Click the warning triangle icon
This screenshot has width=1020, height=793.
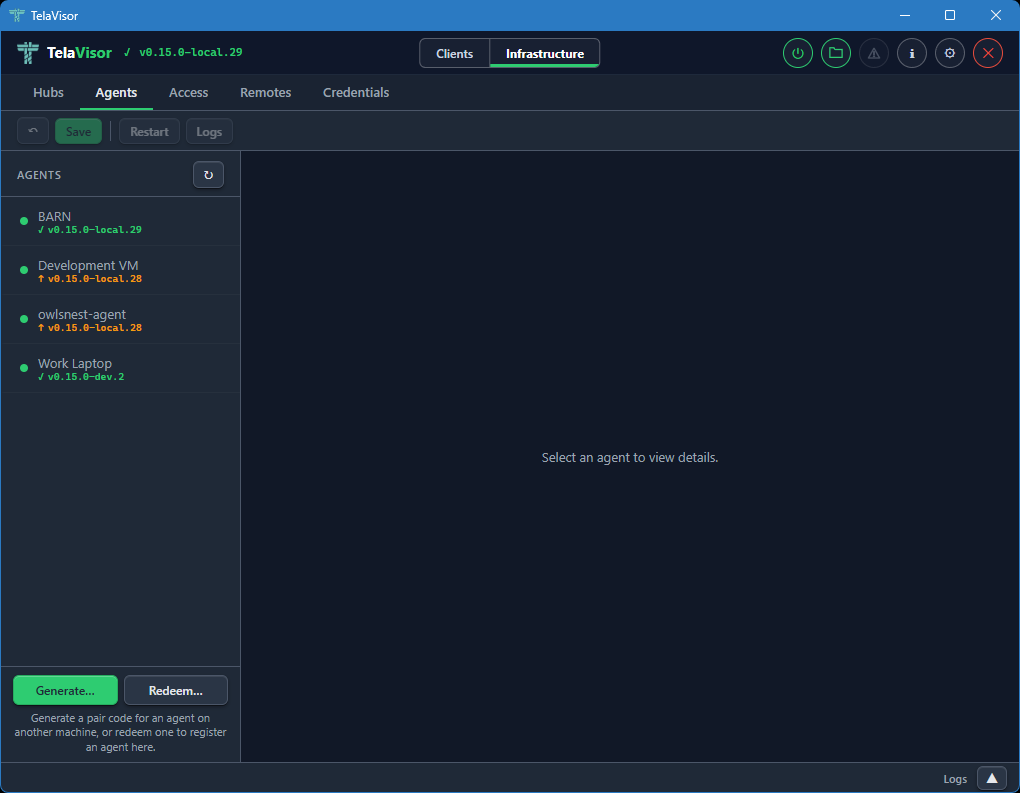pos(874,53)
